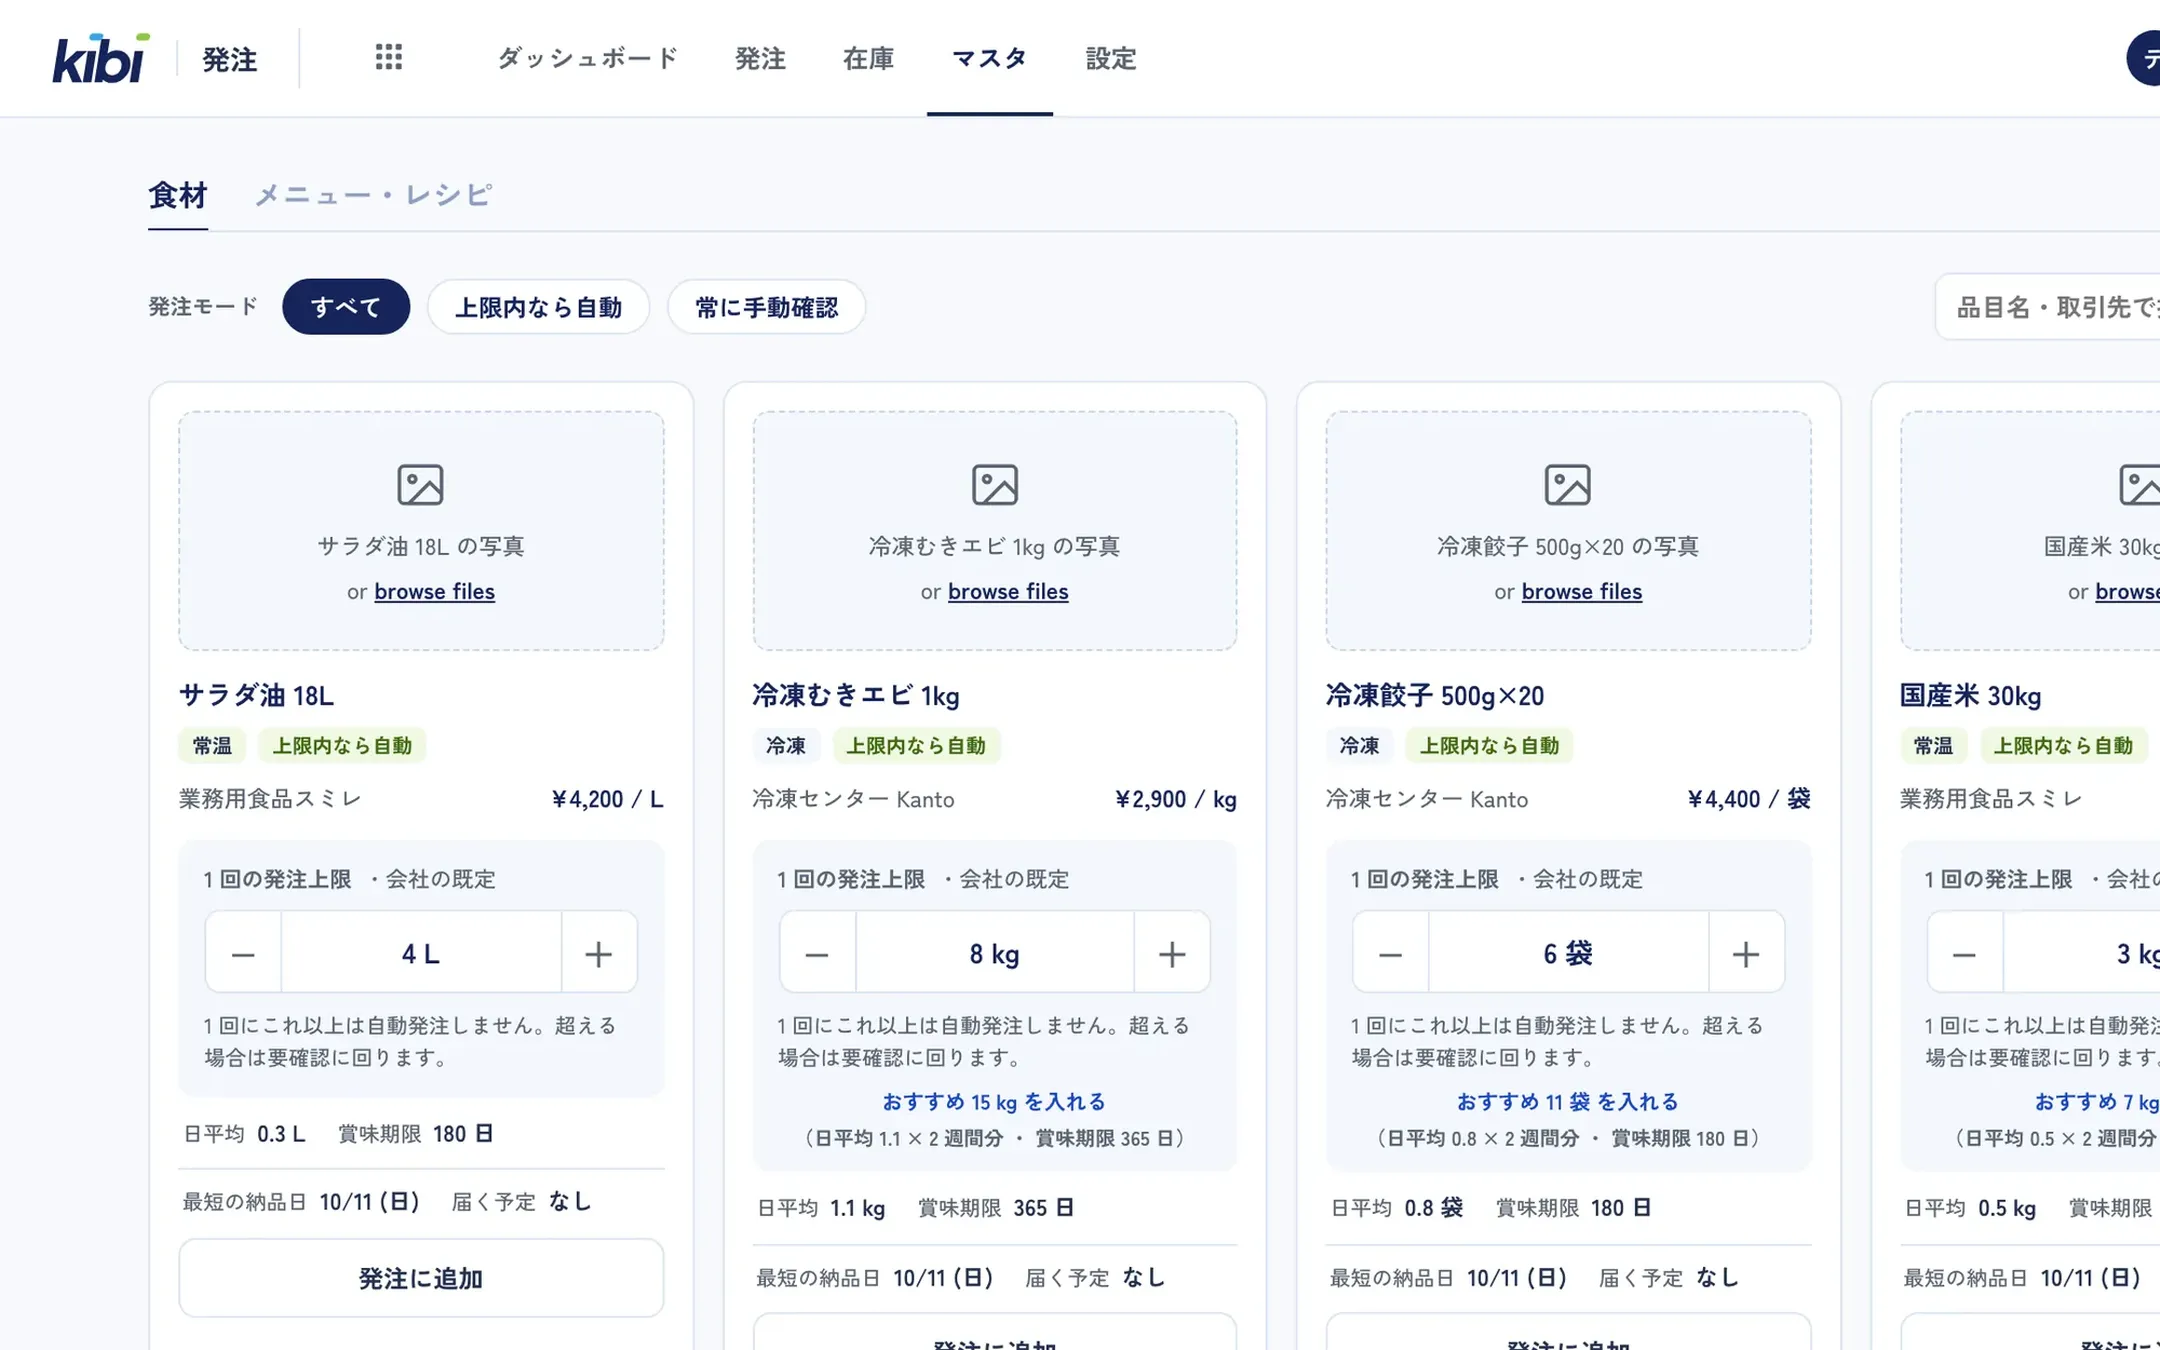Decrease サラダ油 order limit with minus
Viewport: 2160px width, 1350px height.
click(x=243, y=953)
